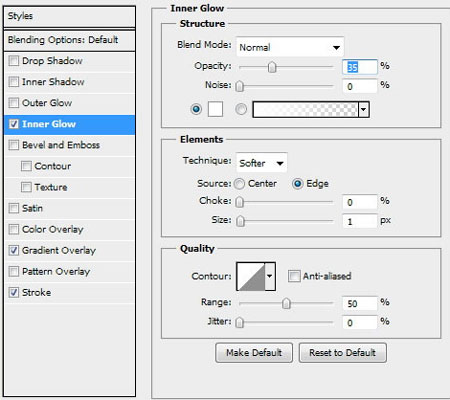Uncheck the Inner Glow checkbox
Viewport: 450px width, 400px height.
[14, 124]
